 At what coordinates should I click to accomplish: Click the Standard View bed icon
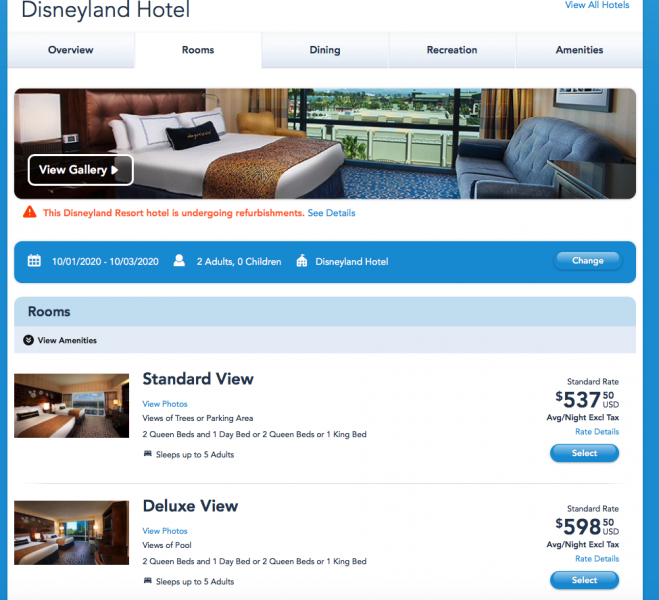pyautogui.click(x=148, y=454)
